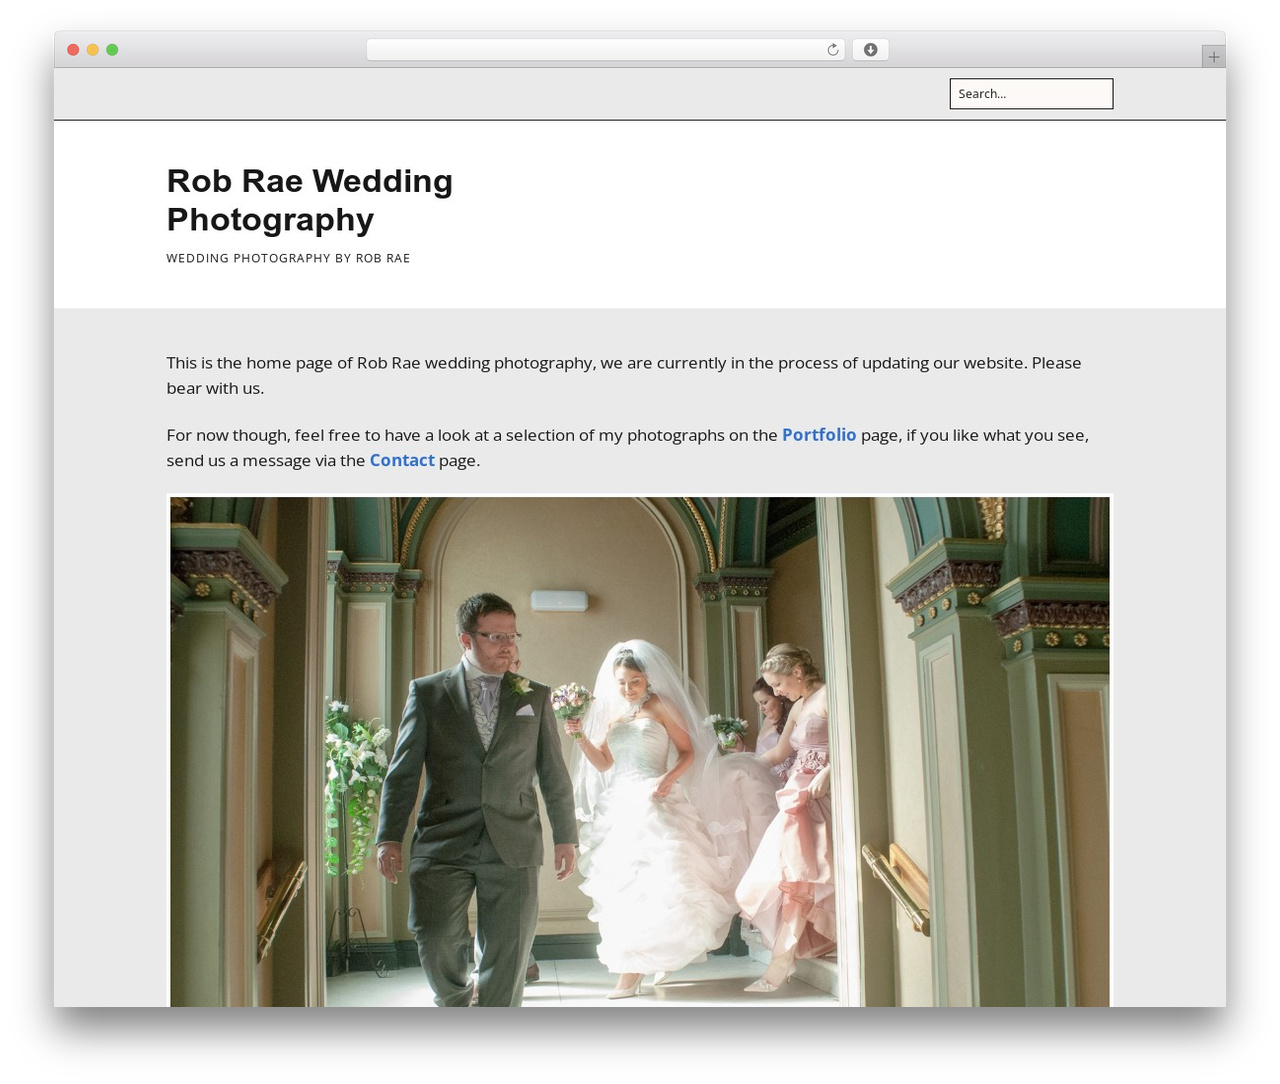Click the sentence starting 'For now though, feel free'
The height and width of the screenshot is (1084, 1280).
coord(627,447)
